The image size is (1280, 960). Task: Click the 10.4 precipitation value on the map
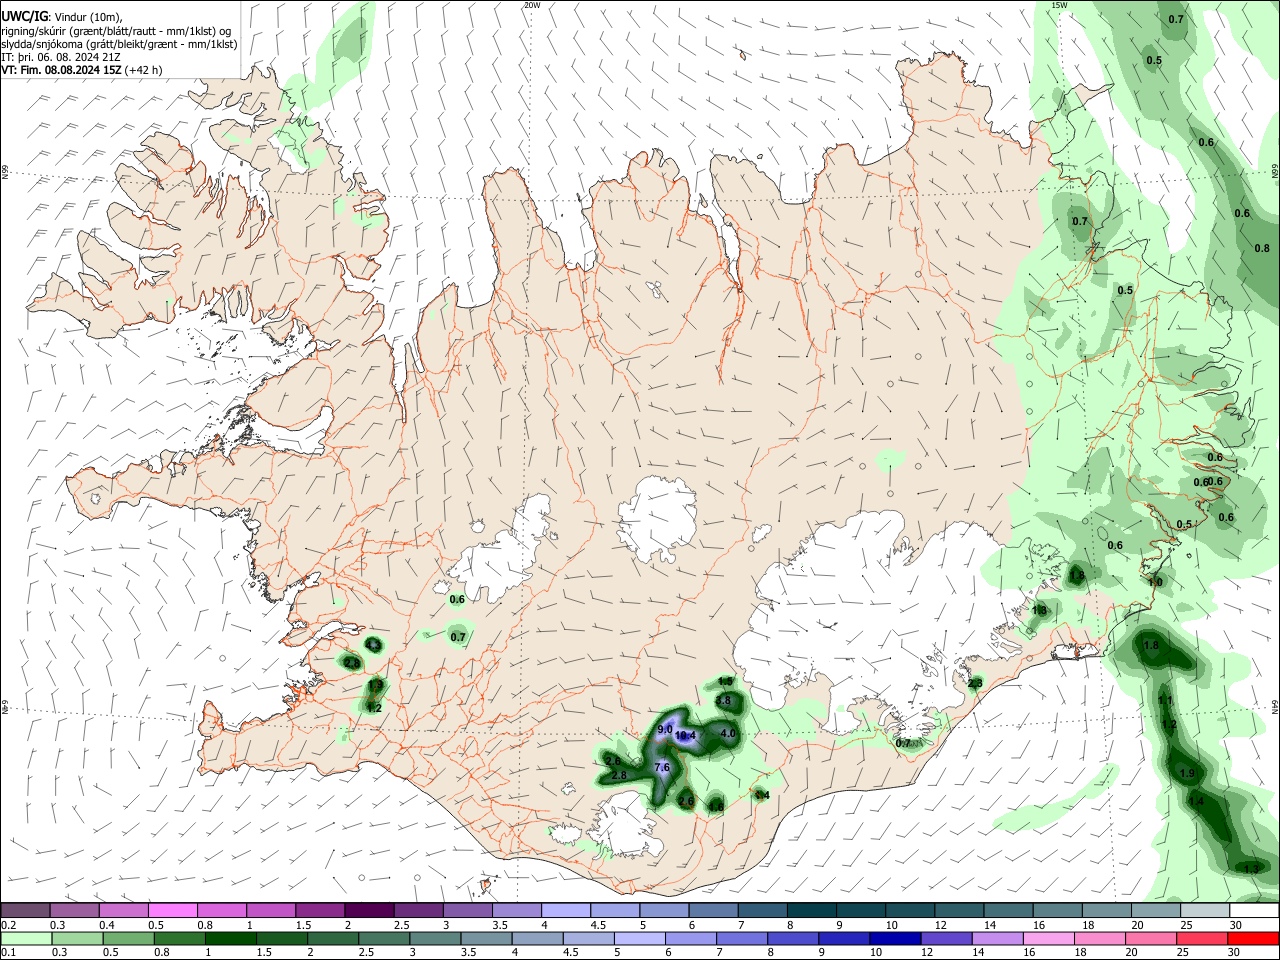685,736
